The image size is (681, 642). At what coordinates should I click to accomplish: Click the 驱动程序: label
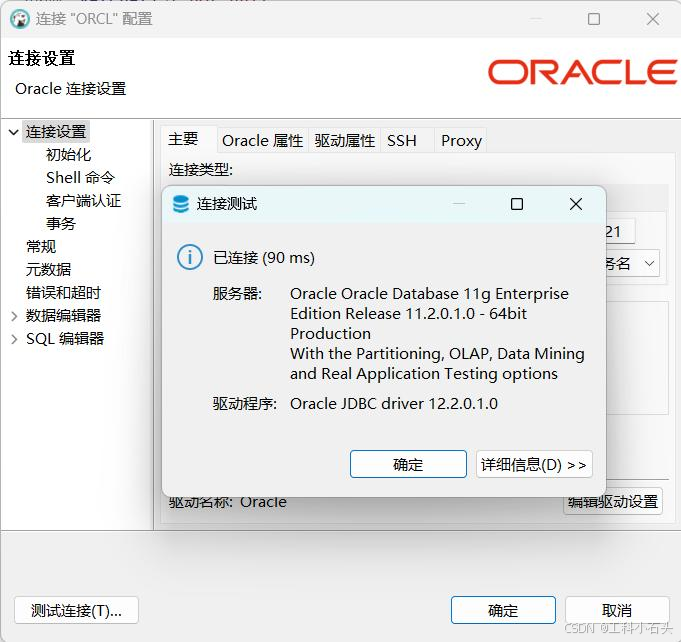[x=245, y=404]
